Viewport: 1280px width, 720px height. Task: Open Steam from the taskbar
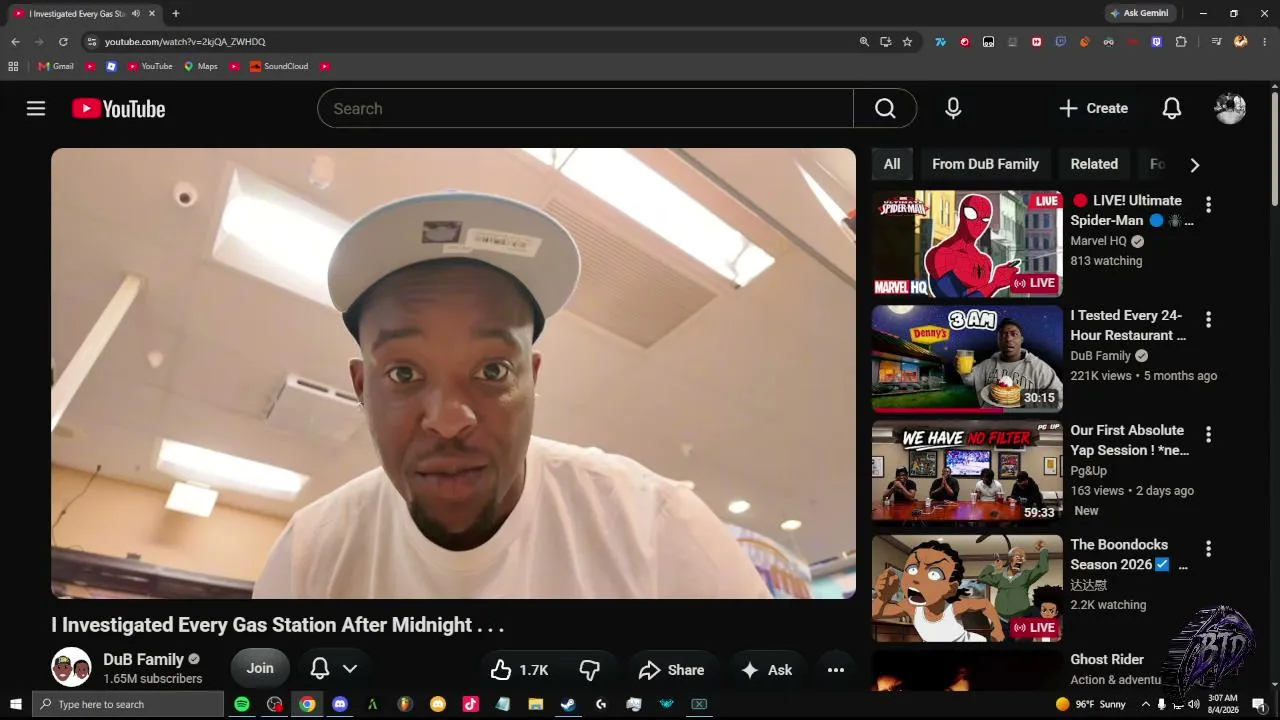coord(568,704)
